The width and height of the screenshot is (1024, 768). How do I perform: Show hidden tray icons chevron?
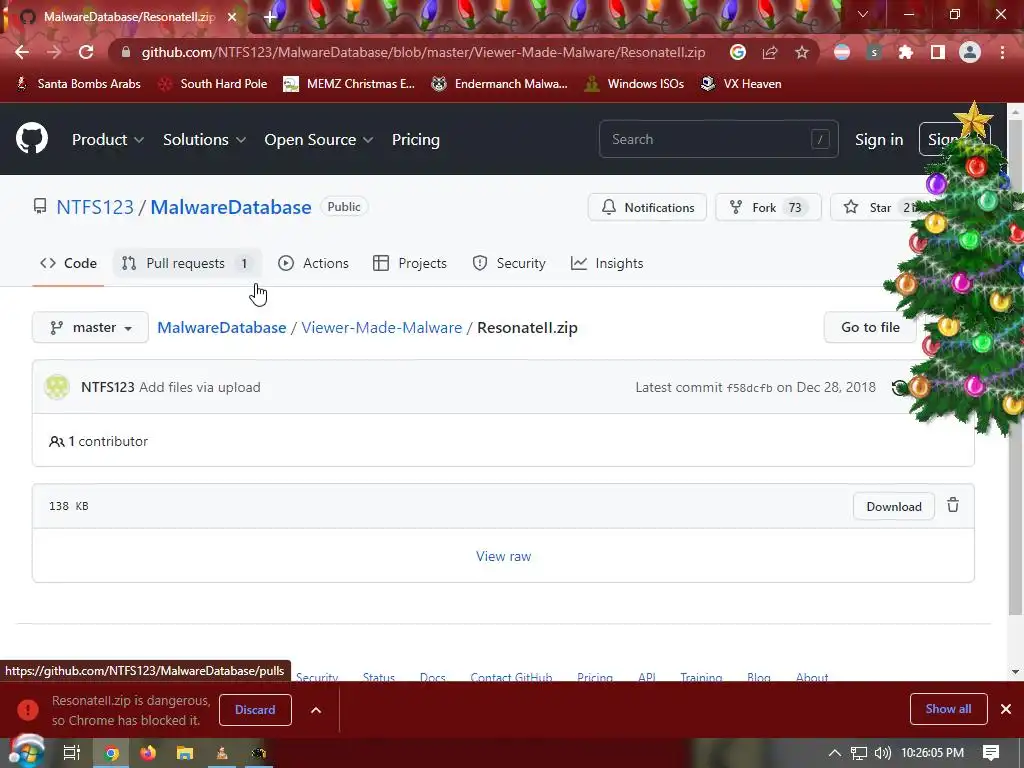(x=835, y=753)
